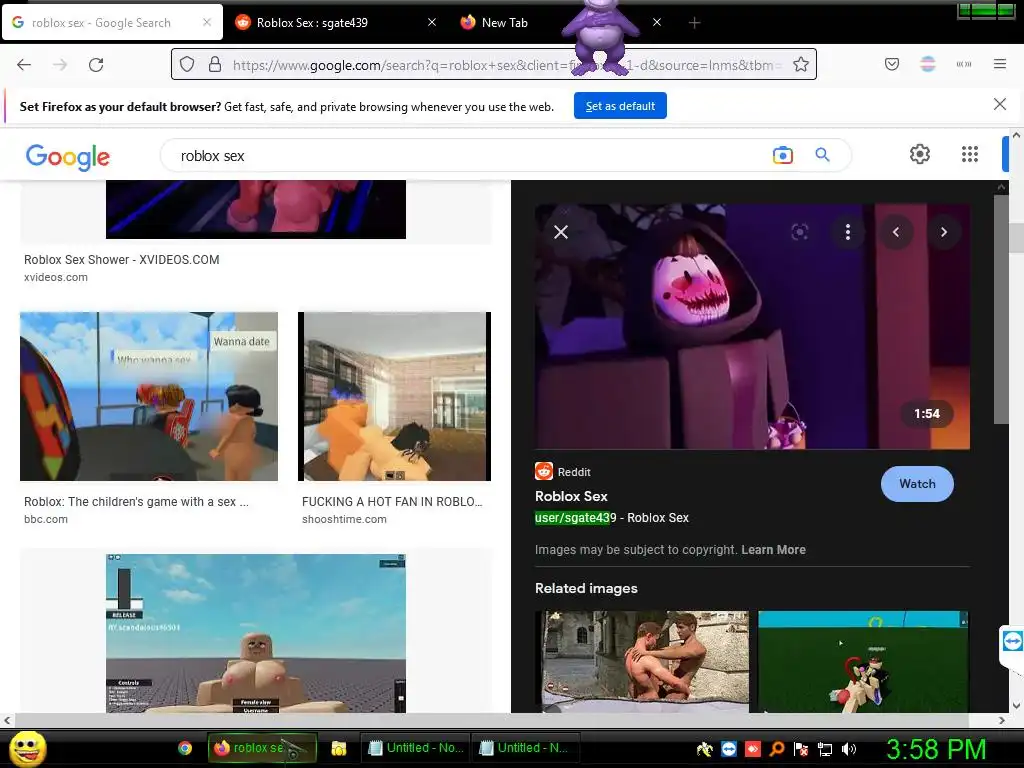Screen dimensions: 1024x768
Task: Open the smiley face start button
Action: point(28,748)
